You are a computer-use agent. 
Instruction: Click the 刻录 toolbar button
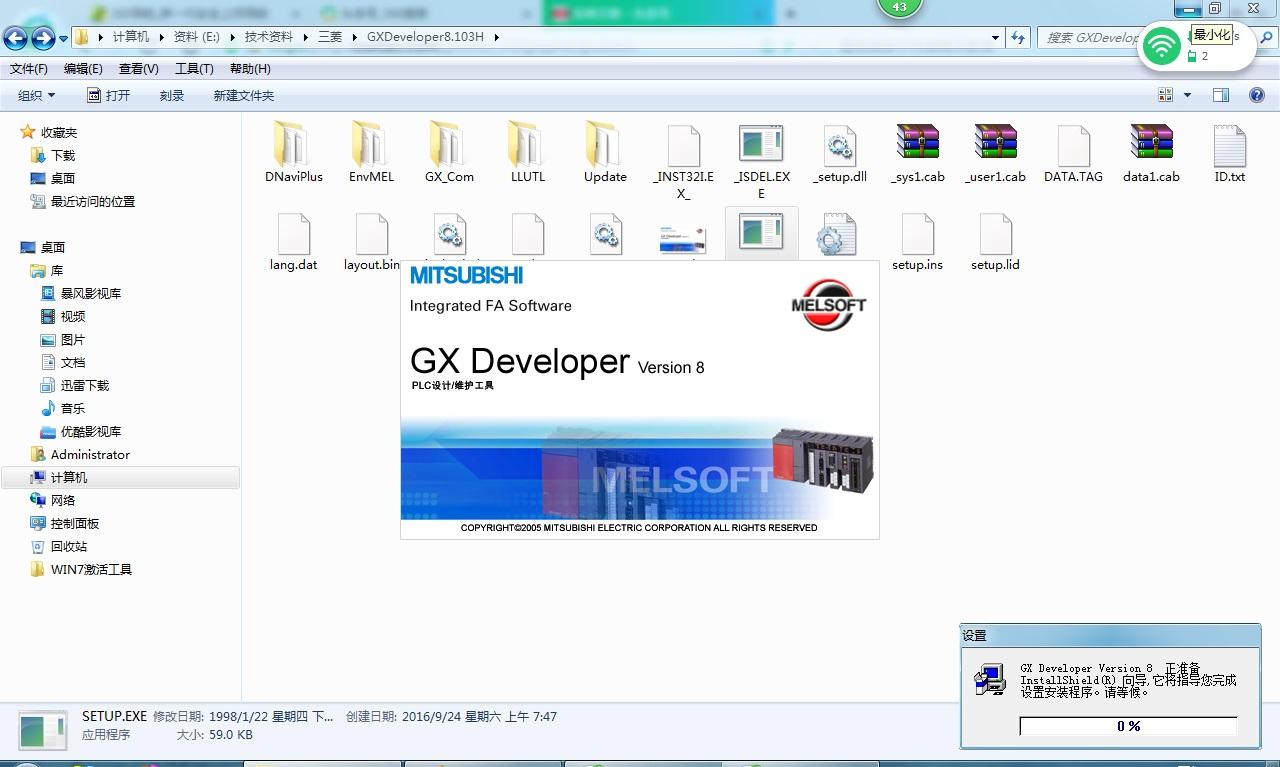pyautogui.click(x=172, y=95)
